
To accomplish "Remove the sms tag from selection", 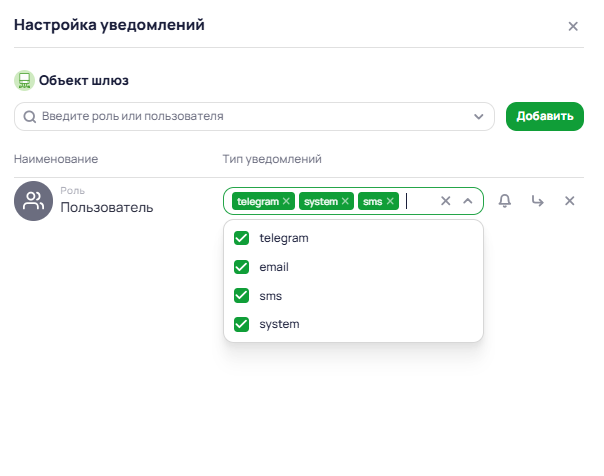I will pos(390,201).
